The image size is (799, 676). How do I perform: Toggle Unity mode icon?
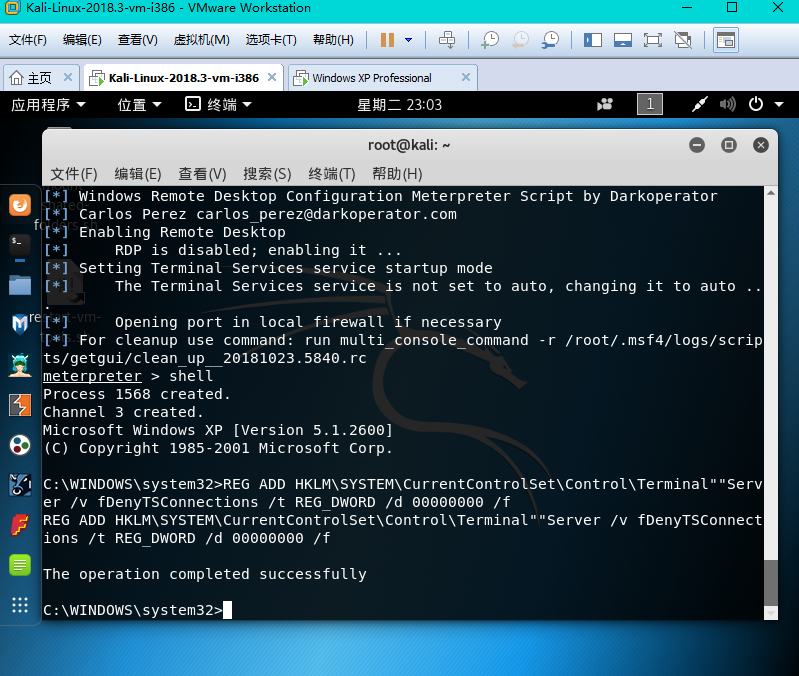(683, 40)
